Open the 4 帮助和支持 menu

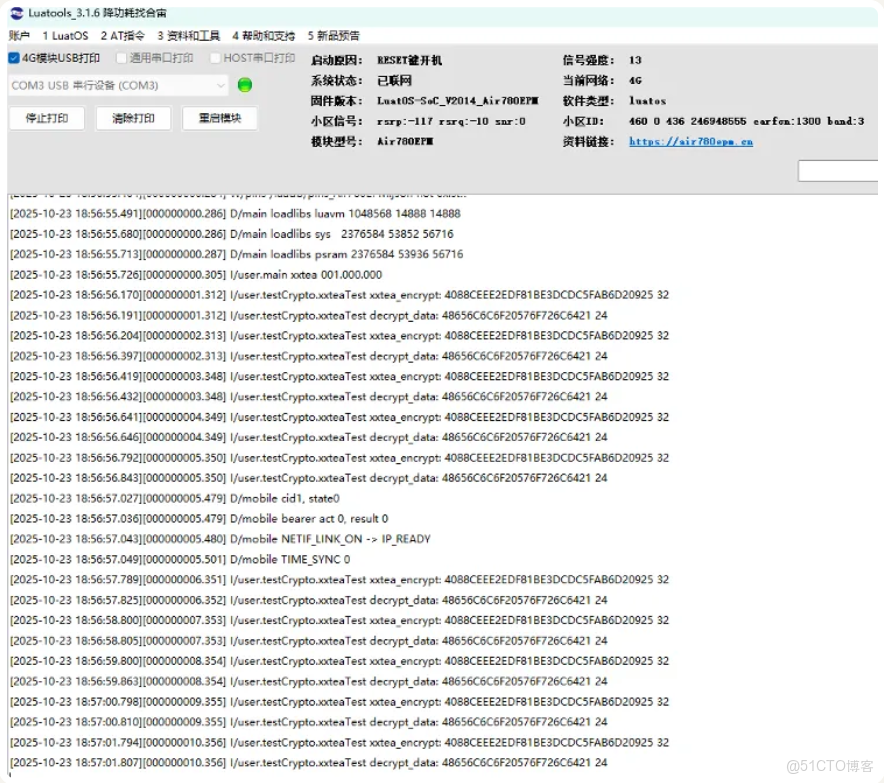click(x=263, y=36)
